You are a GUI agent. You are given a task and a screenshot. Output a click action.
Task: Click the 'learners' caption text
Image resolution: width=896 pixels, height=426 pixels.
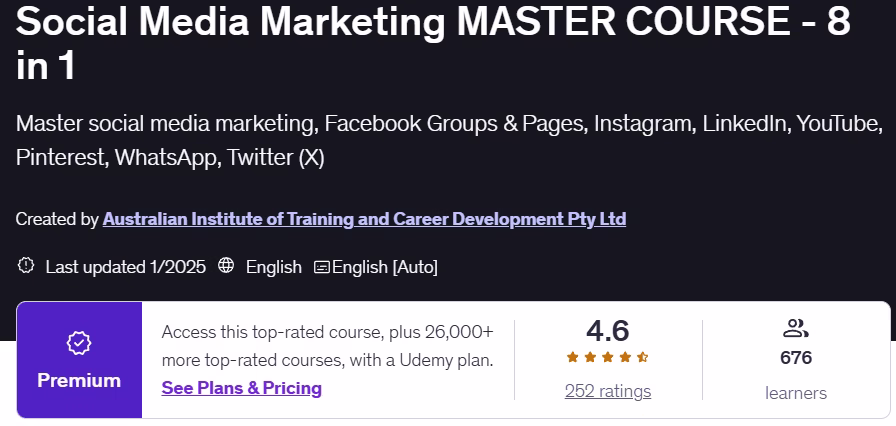[796, 393]
